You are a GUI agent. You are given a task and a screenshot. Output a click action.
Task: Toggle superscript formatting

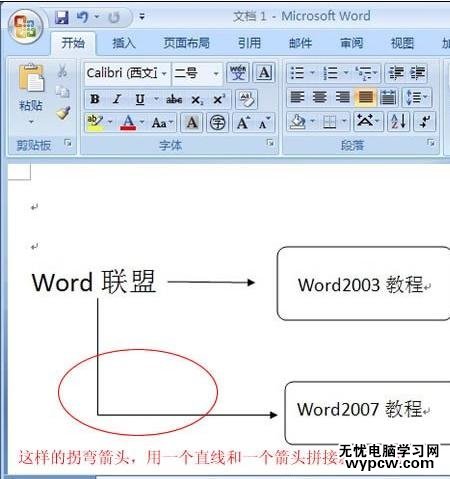point(219,99)
